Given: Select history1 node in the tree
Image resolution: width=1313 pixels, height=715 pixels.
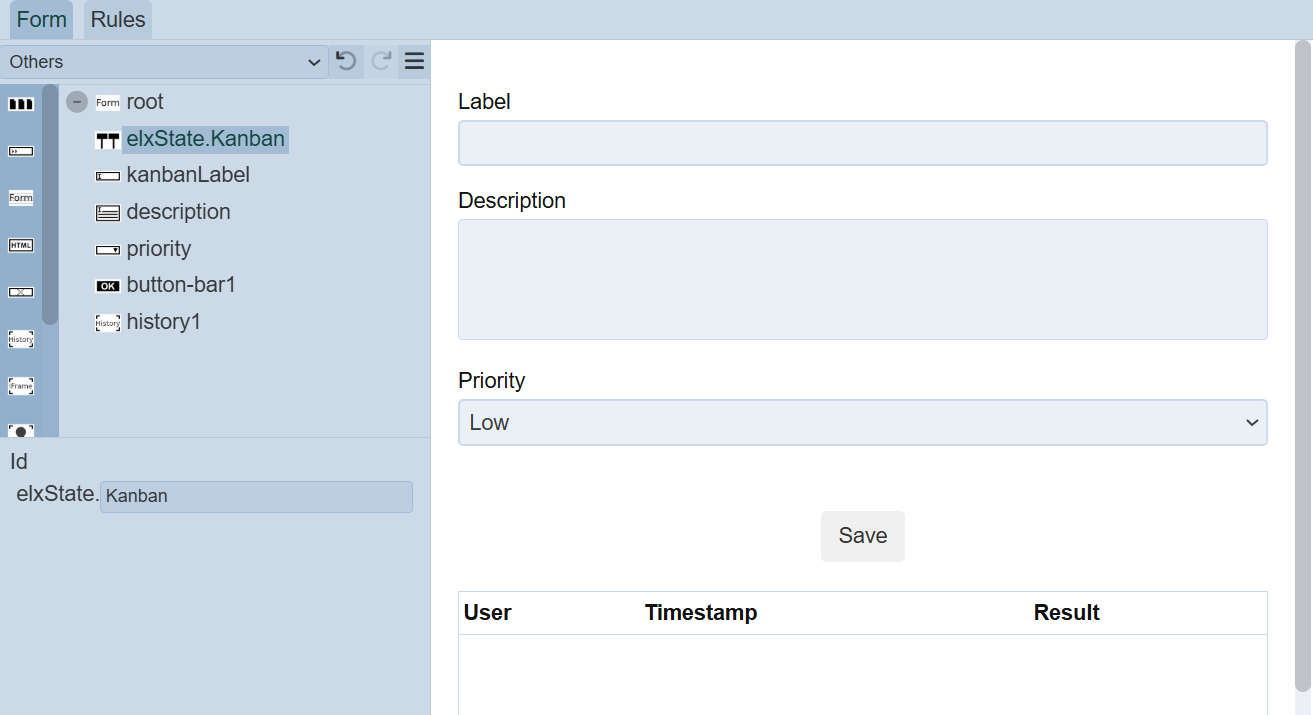Looking at the screenshot, I should pos(163,322).
